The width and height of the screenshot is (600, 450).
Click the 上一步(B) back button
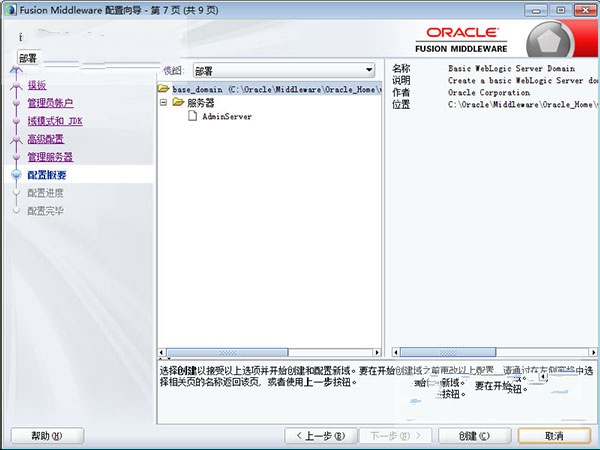point(321,435)
